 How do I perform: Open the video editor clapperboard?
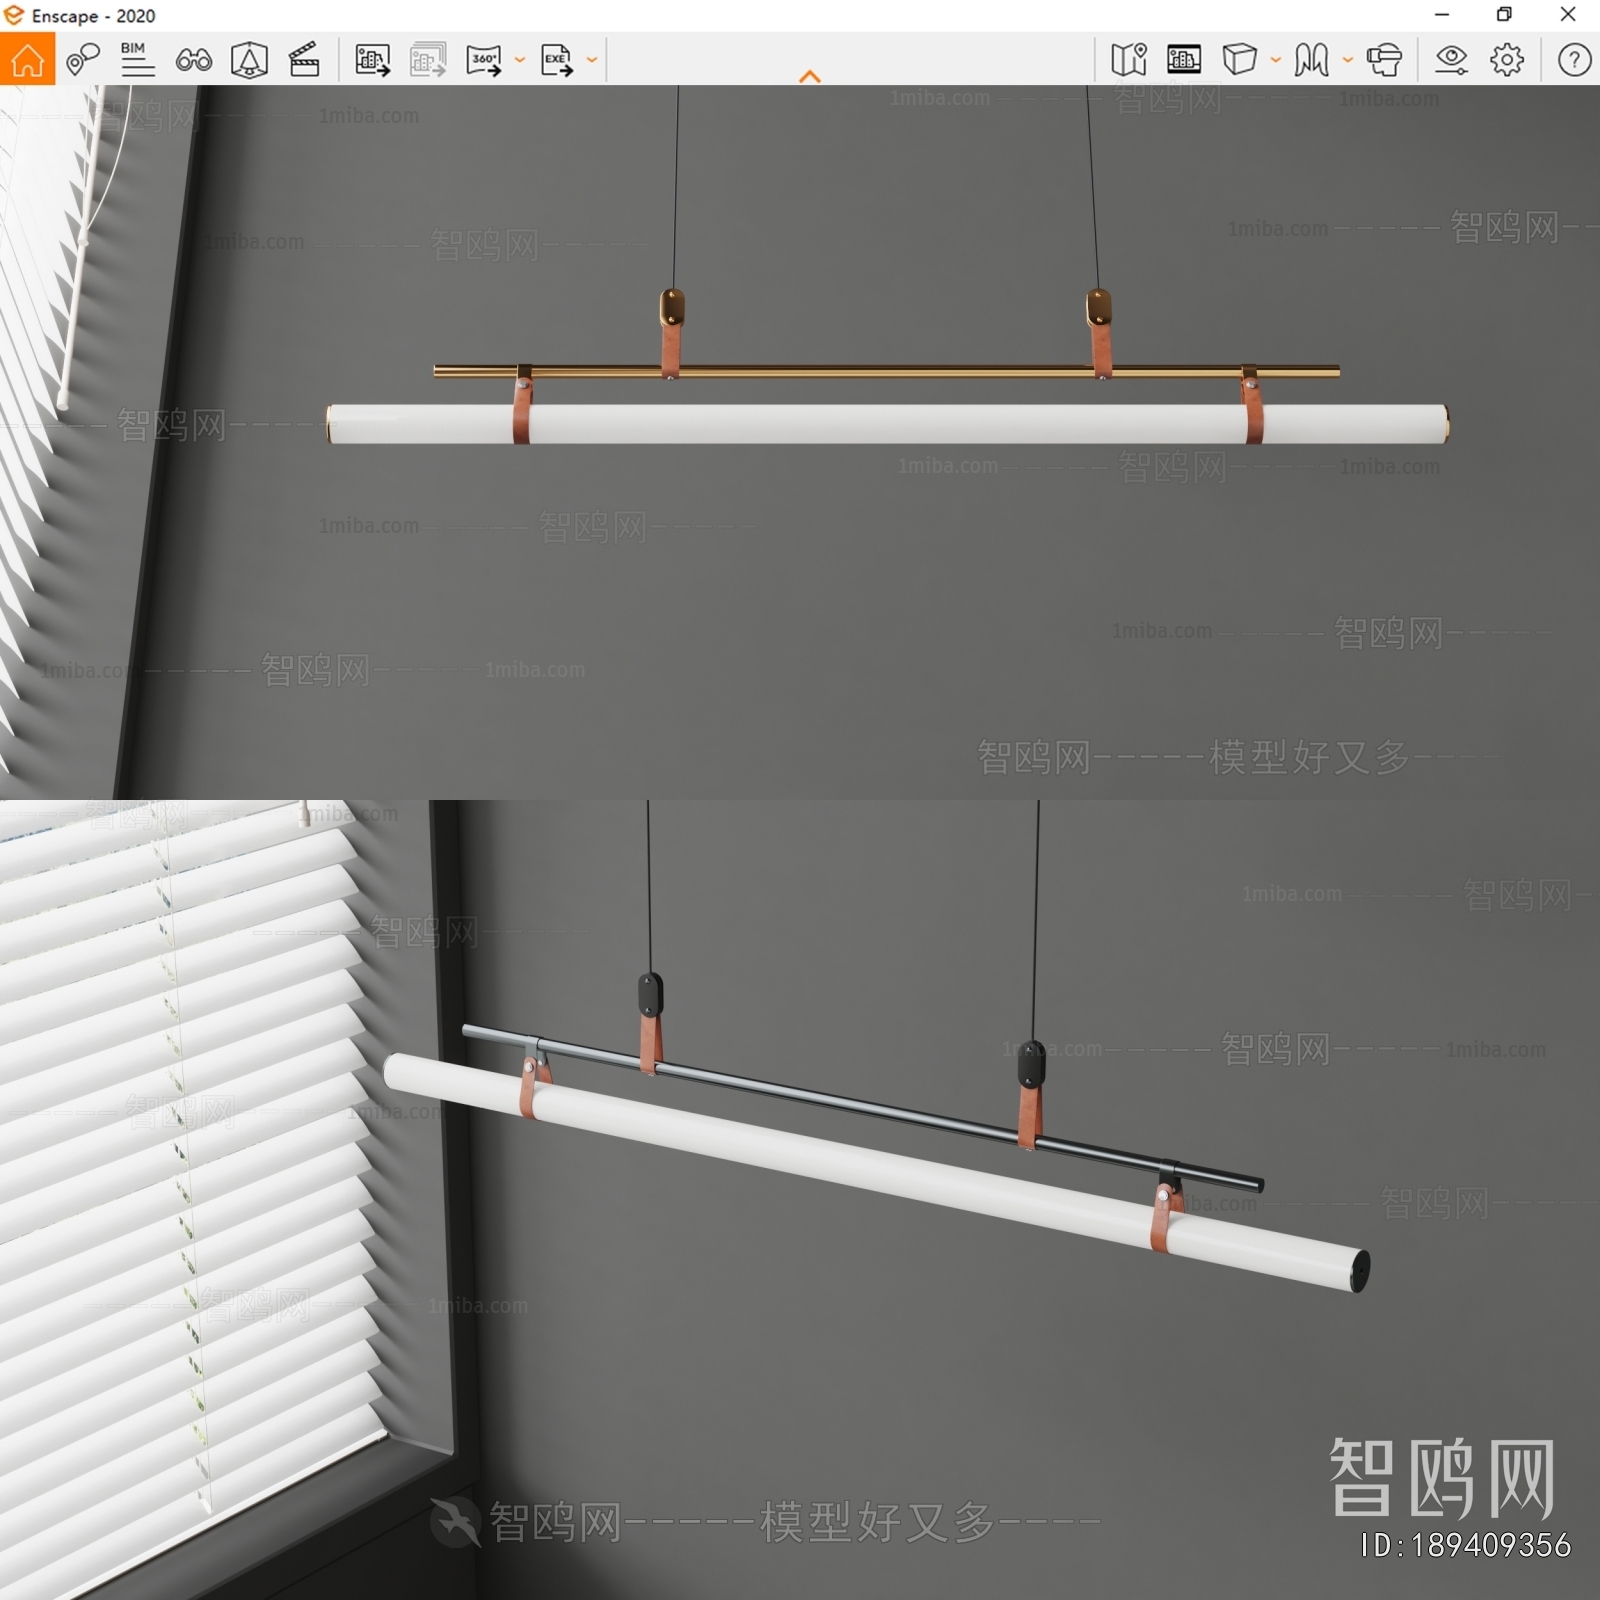point(304,60)
